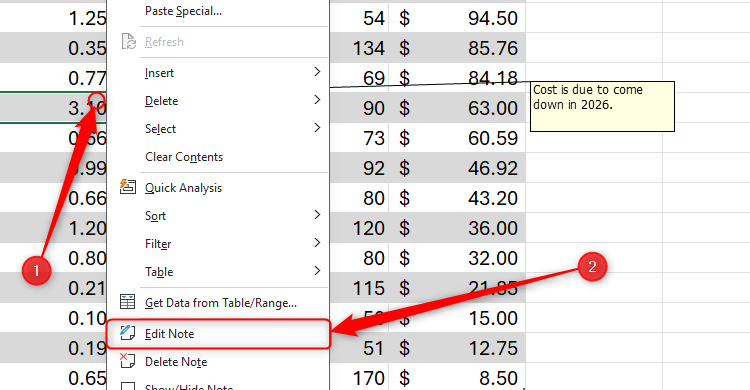Select the cell containing 8.50
Image resolution: width=750 pixels, height=390 pixels.
(x=457, y=378)
